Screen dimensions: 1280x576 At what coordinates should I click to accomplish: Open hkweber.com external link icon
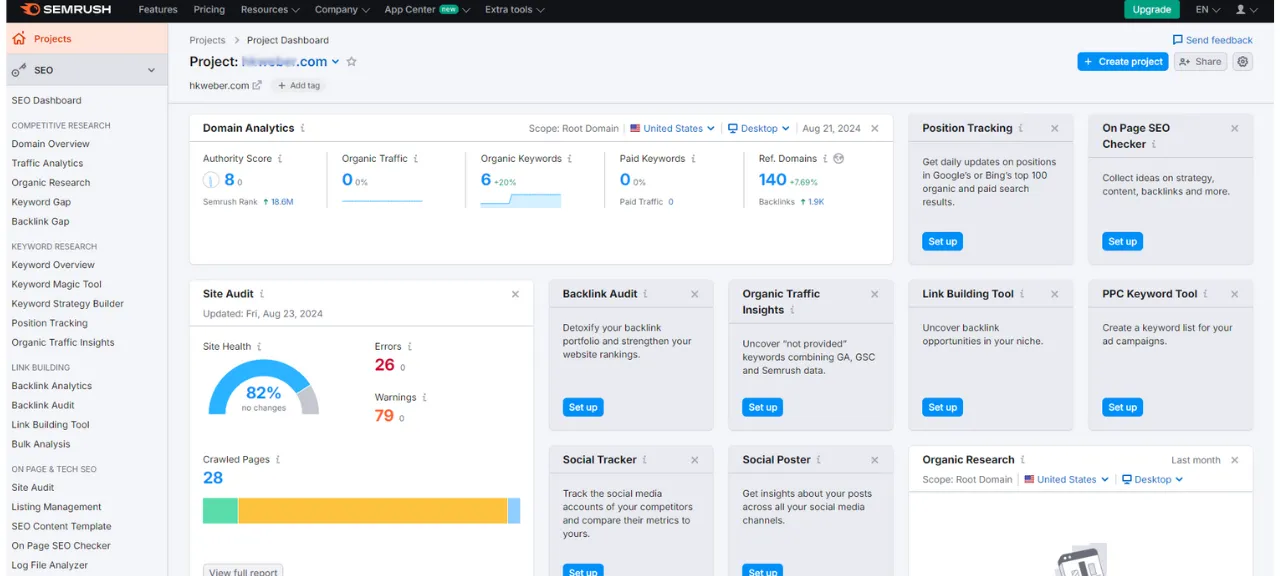(x=257, y=85)
